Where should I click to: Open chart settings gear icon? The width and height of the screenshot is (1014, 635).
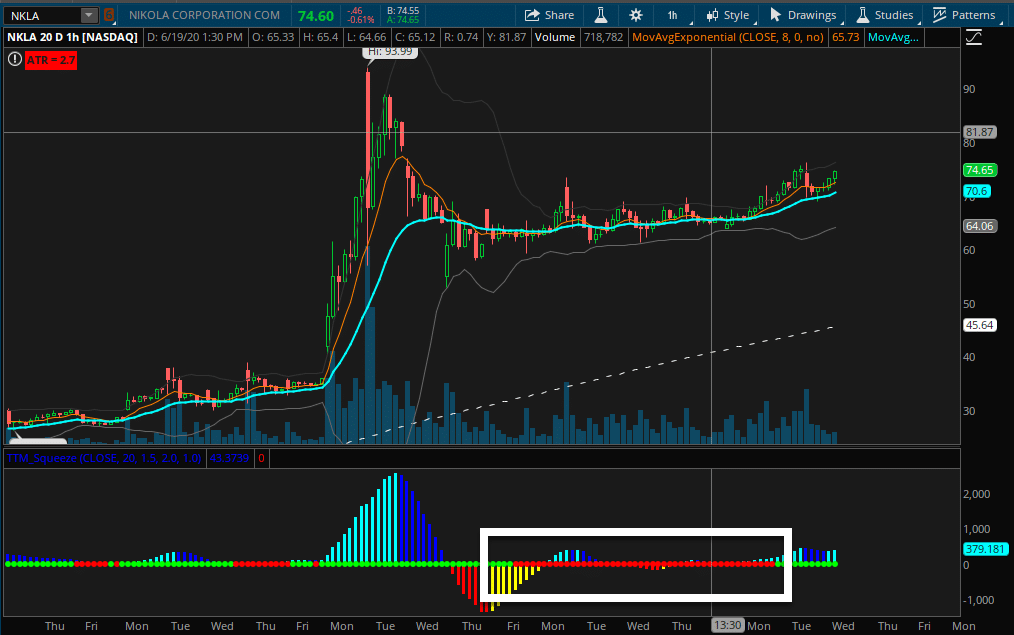[636, 15]
